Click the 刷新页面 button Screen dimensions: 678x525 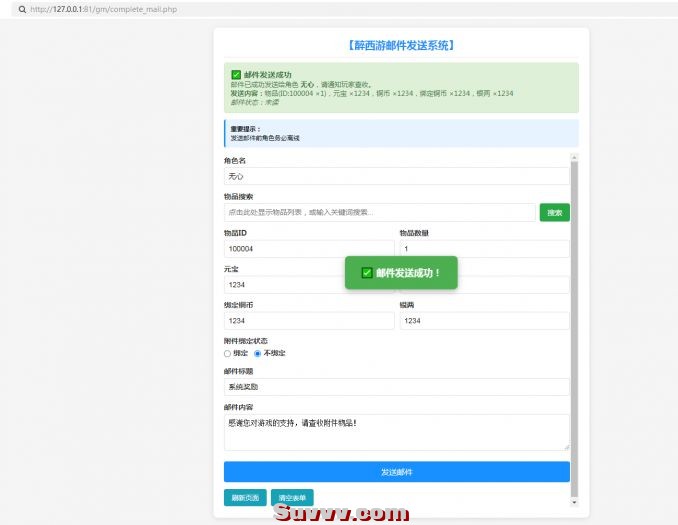245,497
